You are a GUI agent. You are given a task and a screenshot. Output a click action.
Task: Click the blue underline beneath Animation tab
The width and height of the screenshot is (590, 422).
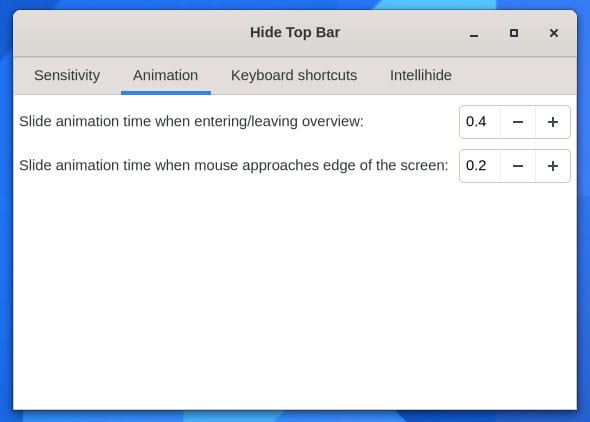click(x=166, y=93)
